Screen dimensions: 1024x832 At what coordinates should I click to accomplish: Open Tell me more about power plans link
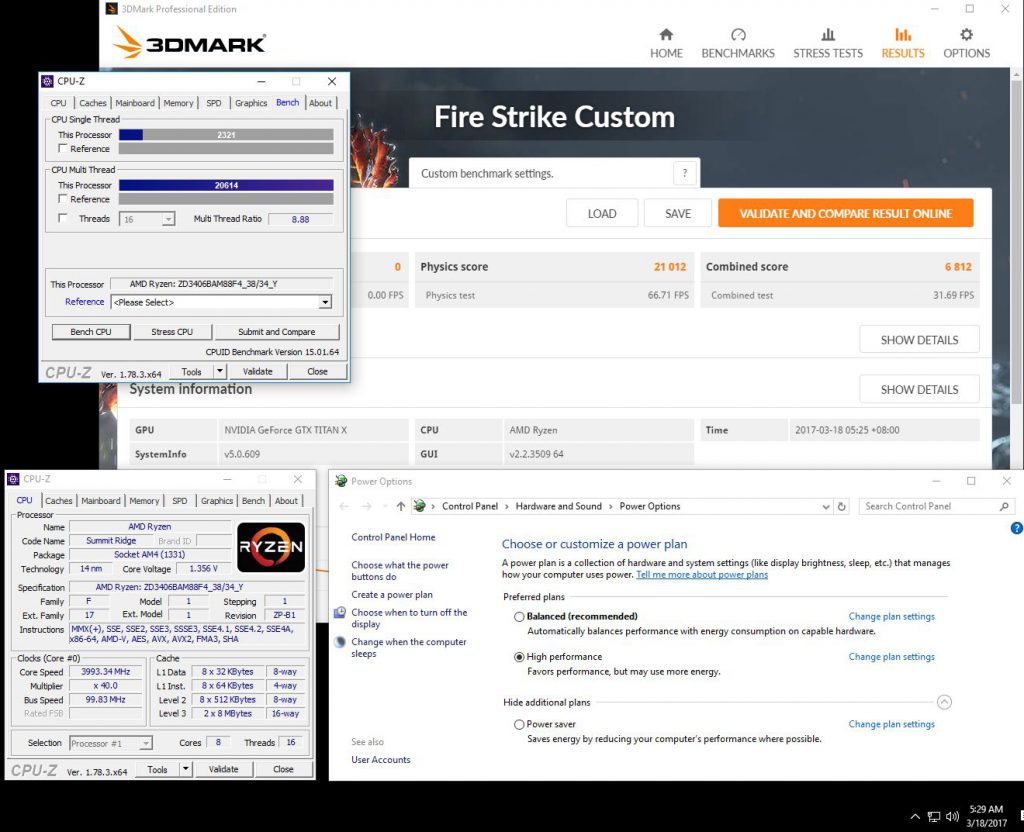click(x=702, y=575)
